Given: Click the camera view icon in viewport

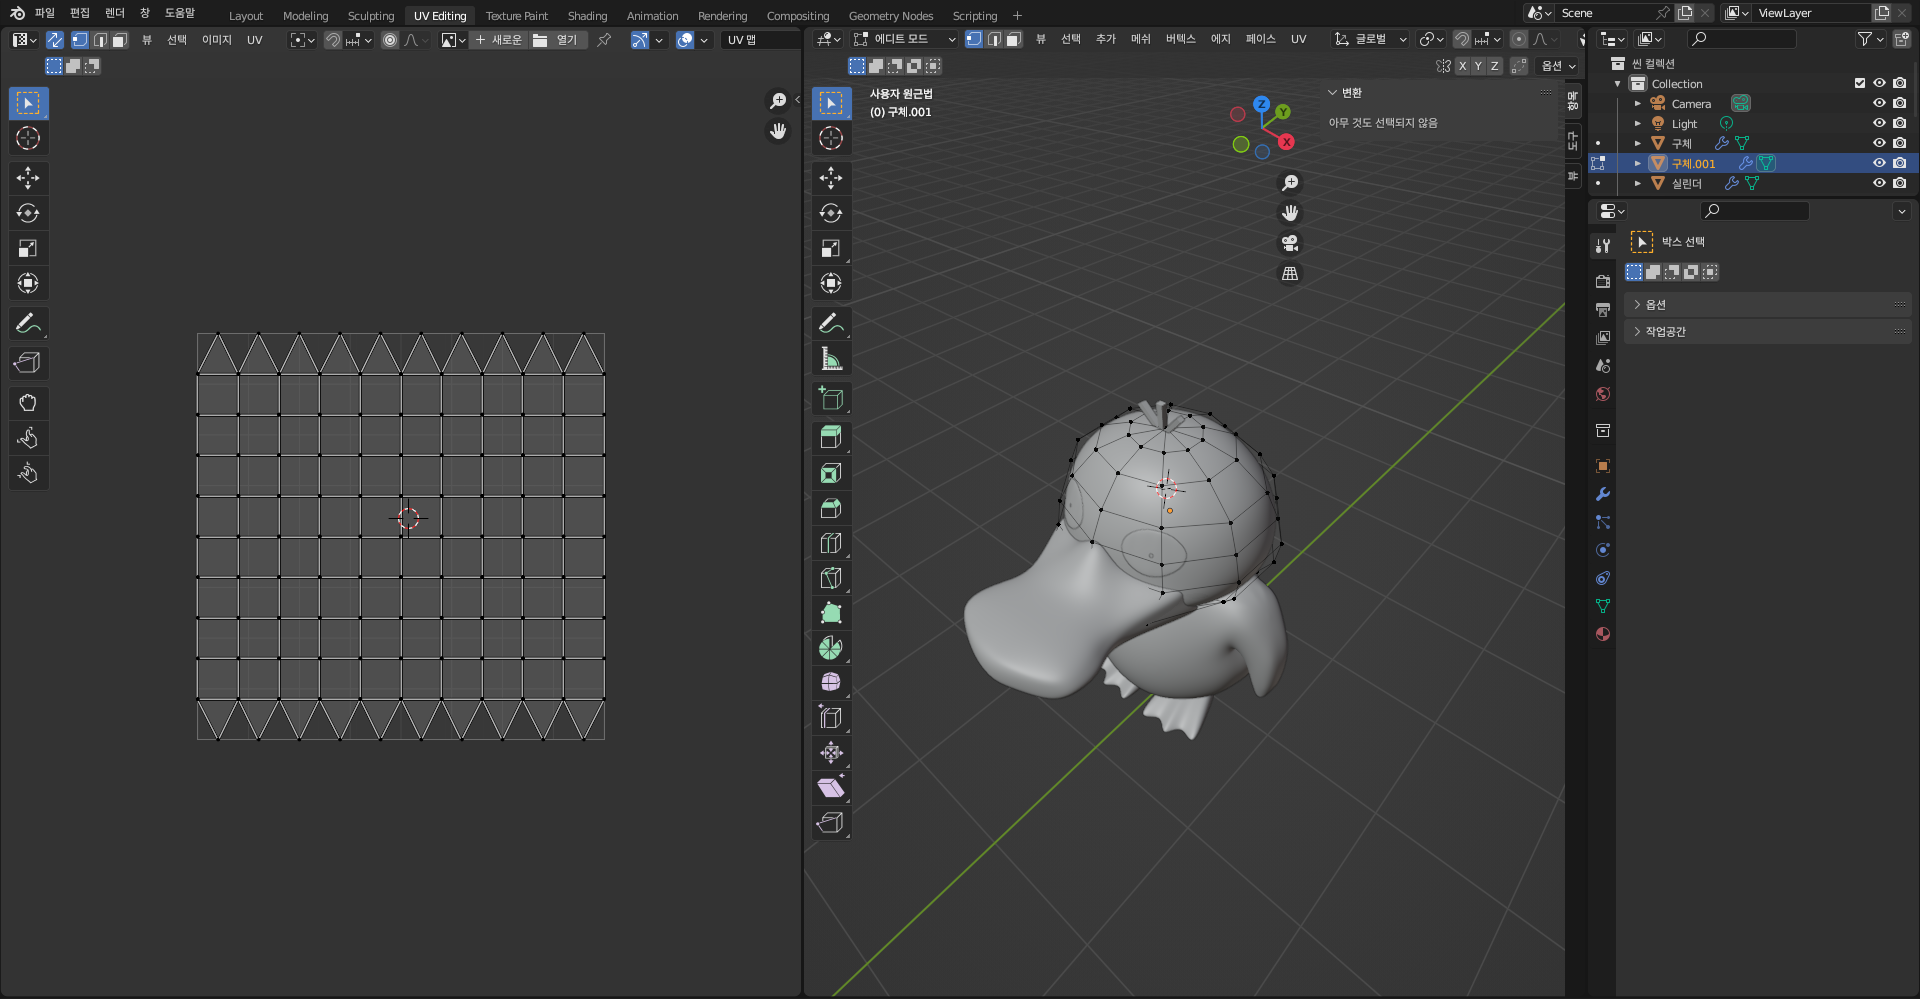Looking at the screenshot, I should [x=1290, y=243].
